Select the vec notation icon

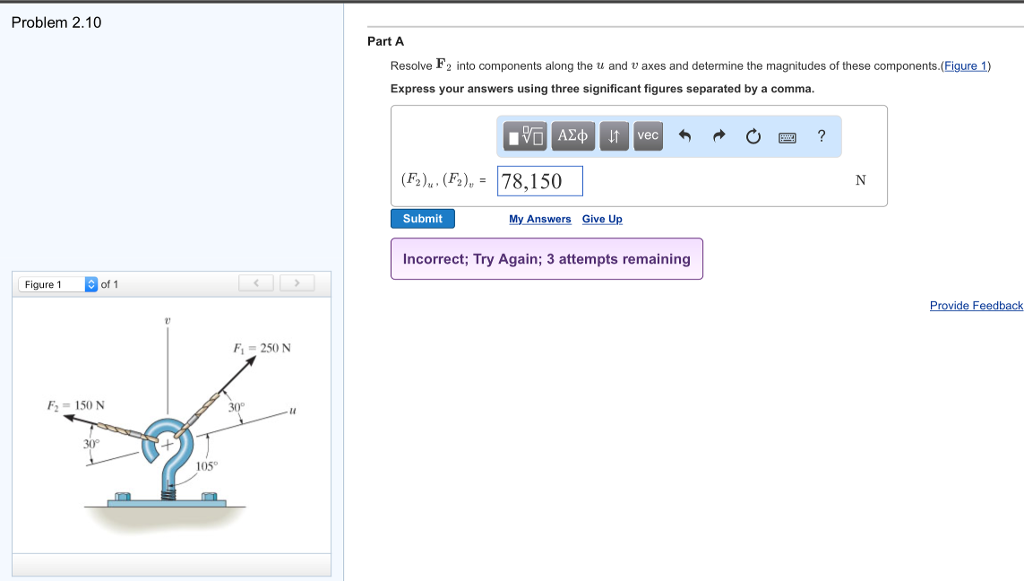coord(647,136)
